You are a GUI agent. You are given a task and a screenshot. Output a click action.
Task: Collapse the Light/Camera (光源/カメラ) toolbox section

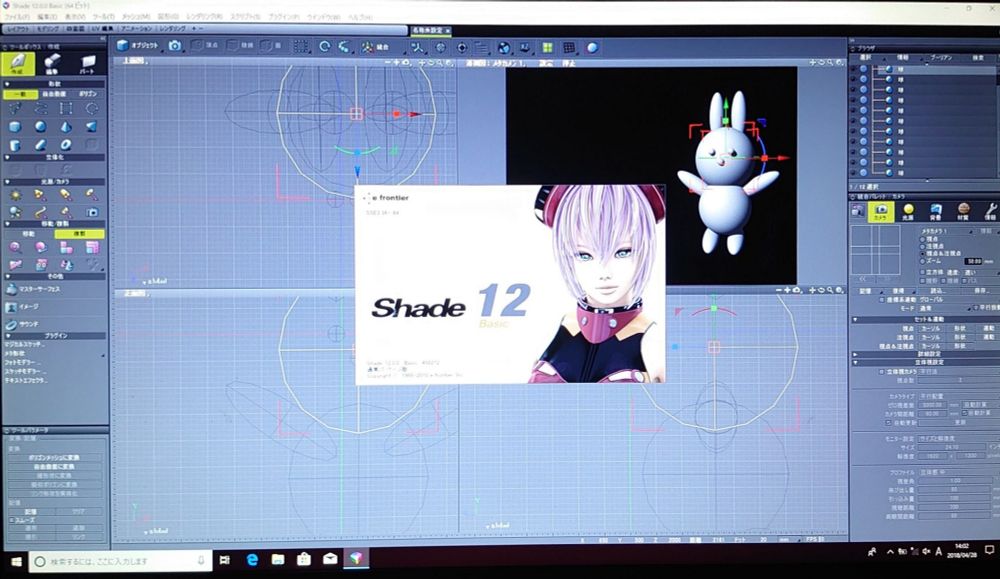click(x=7, y=182)
